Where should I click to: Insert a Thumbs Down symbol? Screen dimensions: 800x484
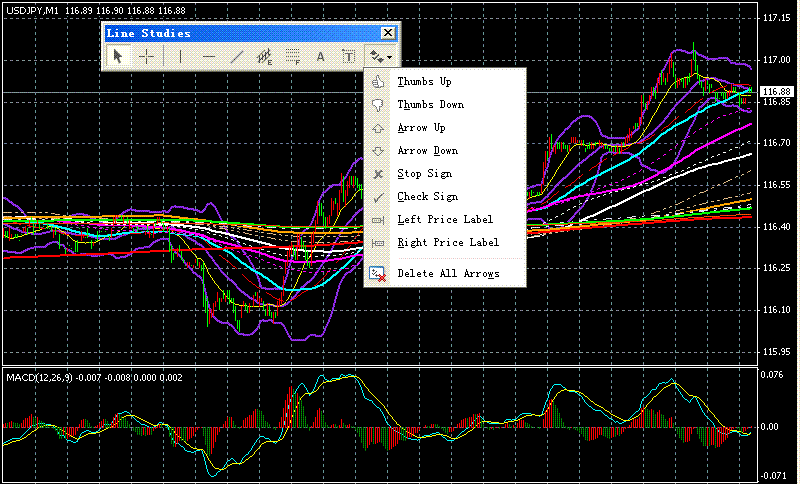pos(430,105)
